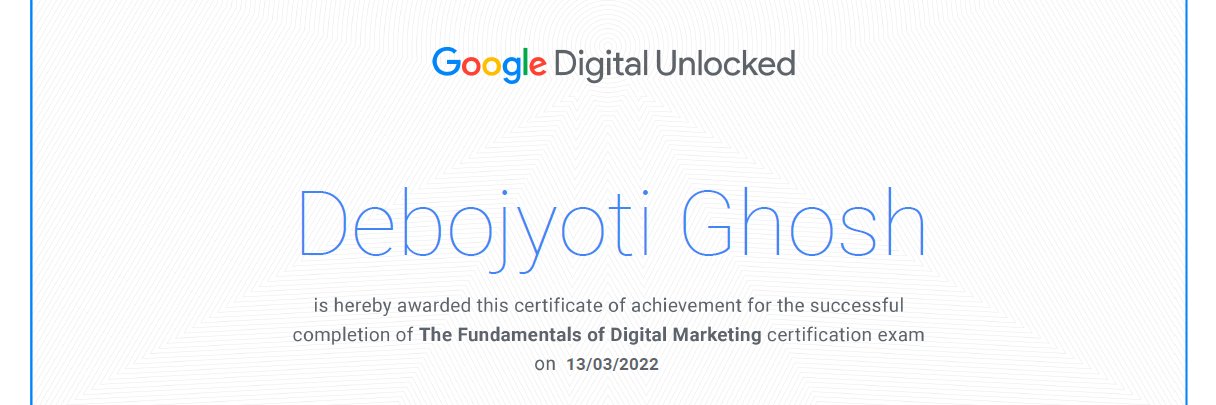Click the words "completion of"
This screenshot has width=1216, height=405.
(353, 334)
